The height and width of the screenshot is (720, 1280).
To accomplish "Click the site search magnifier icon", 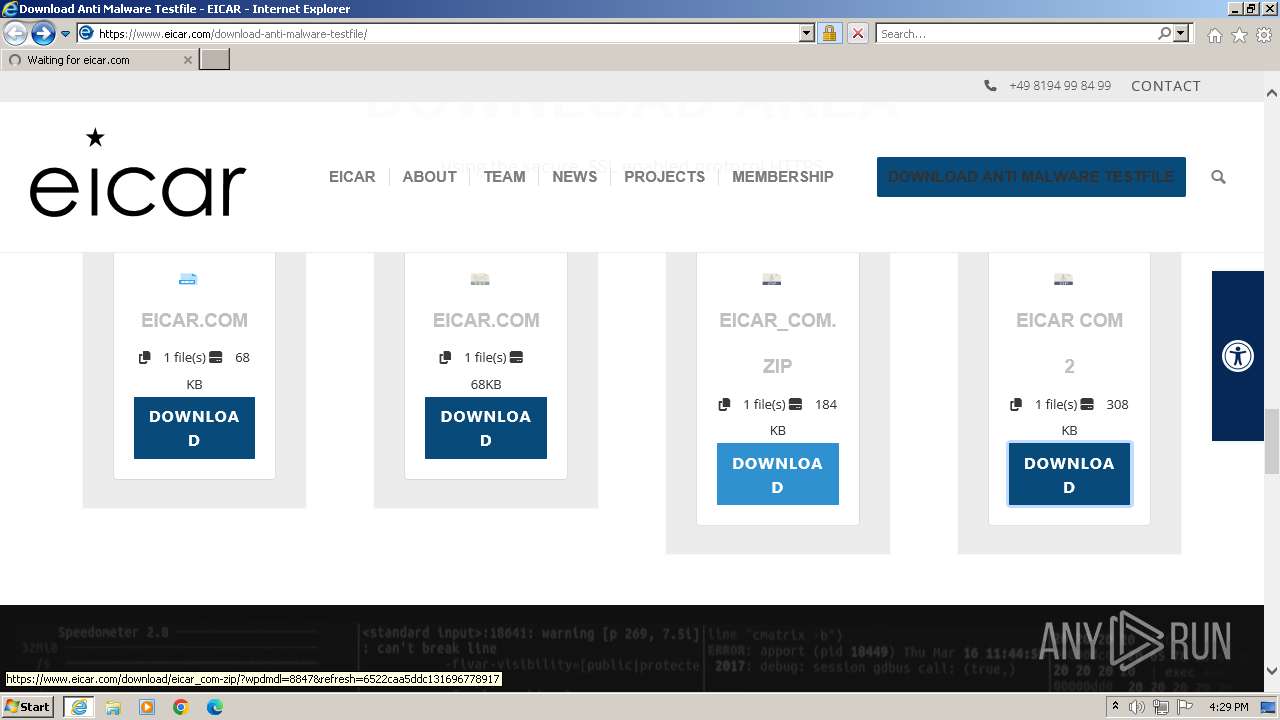I will click(x=1218, y=177).
